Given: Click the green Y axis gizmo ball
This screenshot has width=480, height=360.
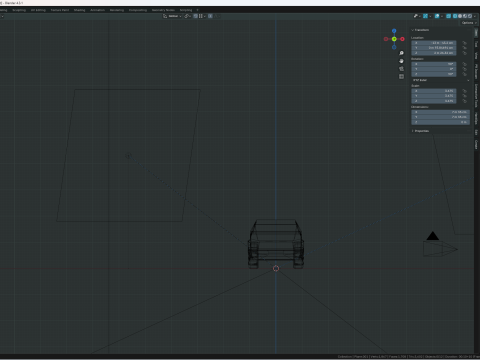Looking at the screenshot, I should (x=394, y=39).
